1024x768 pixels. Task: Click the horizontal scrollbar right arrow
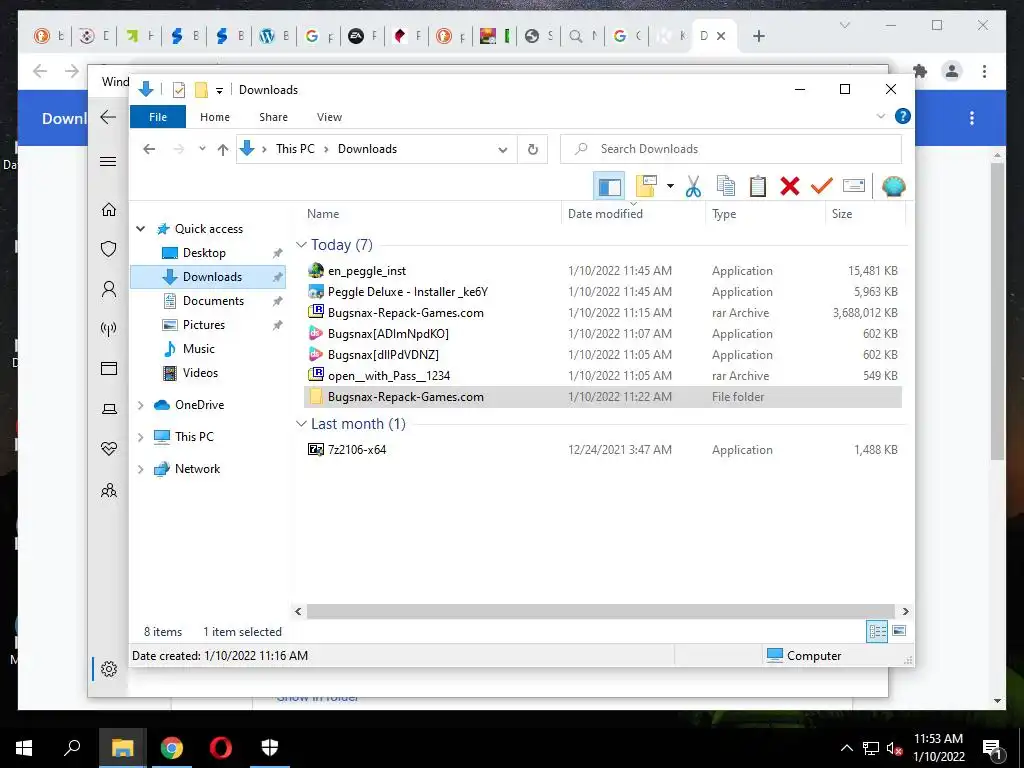905,611
